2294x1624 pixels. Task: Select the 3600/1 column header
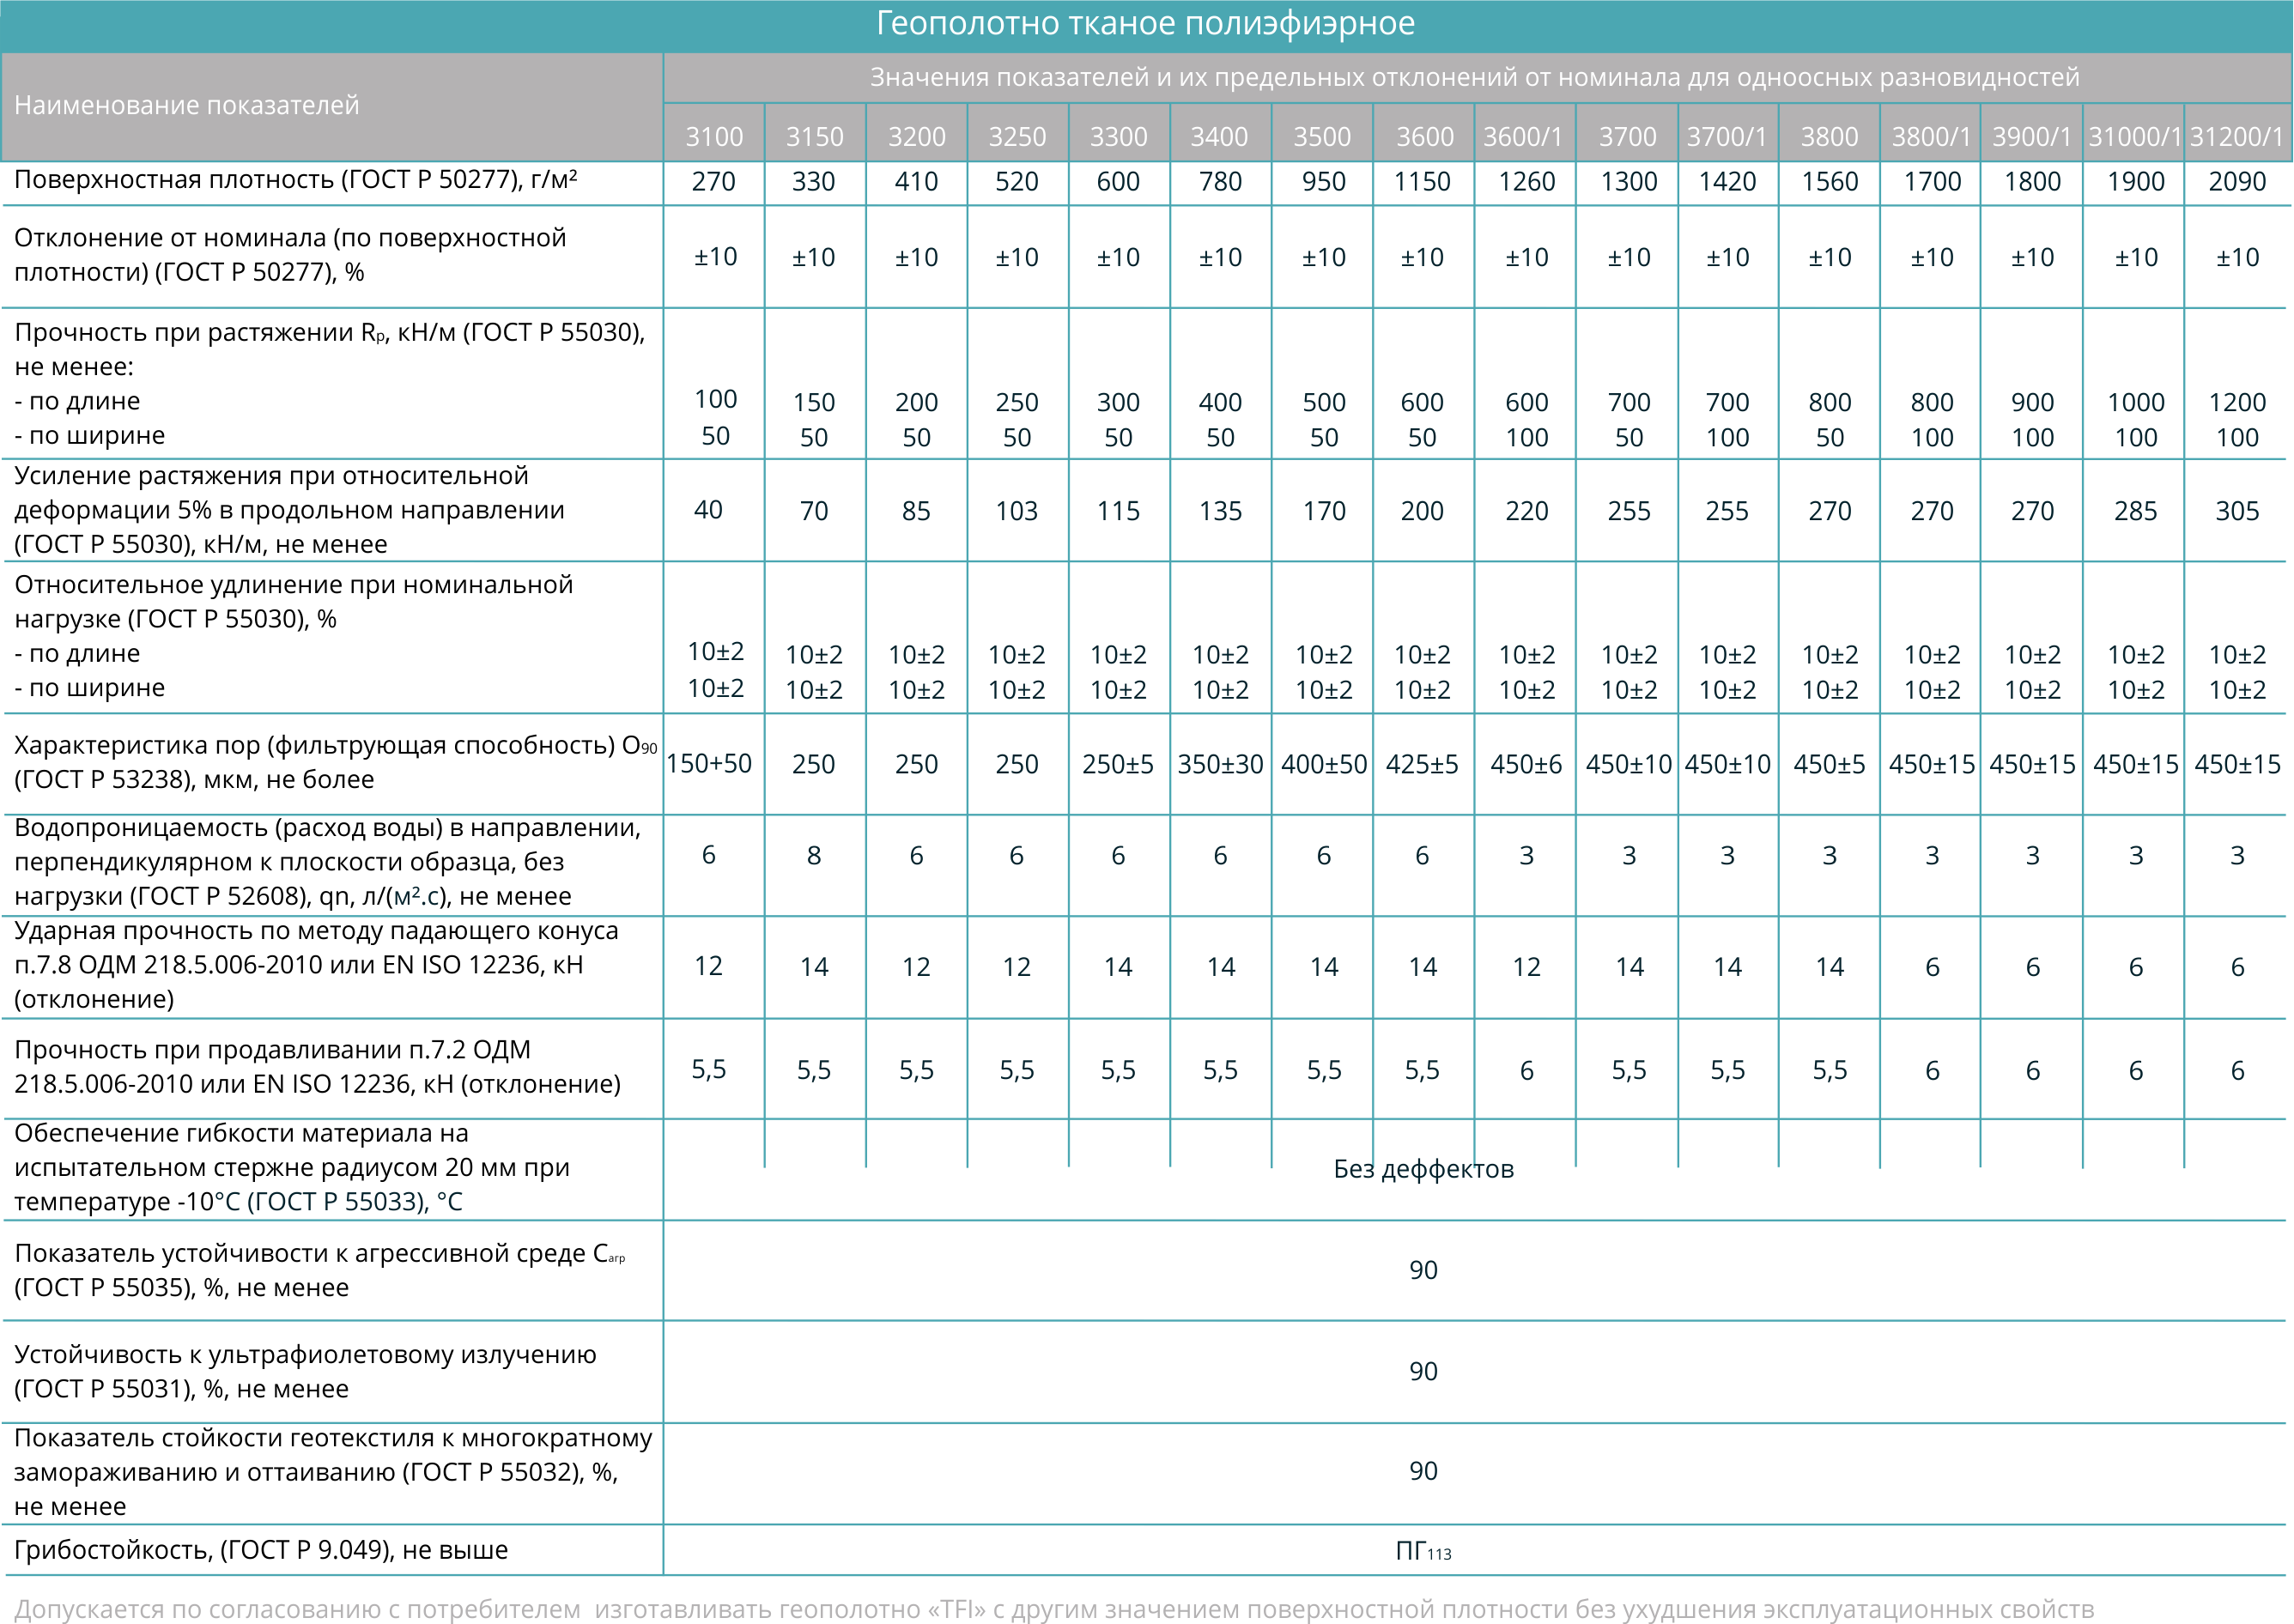1523,136
